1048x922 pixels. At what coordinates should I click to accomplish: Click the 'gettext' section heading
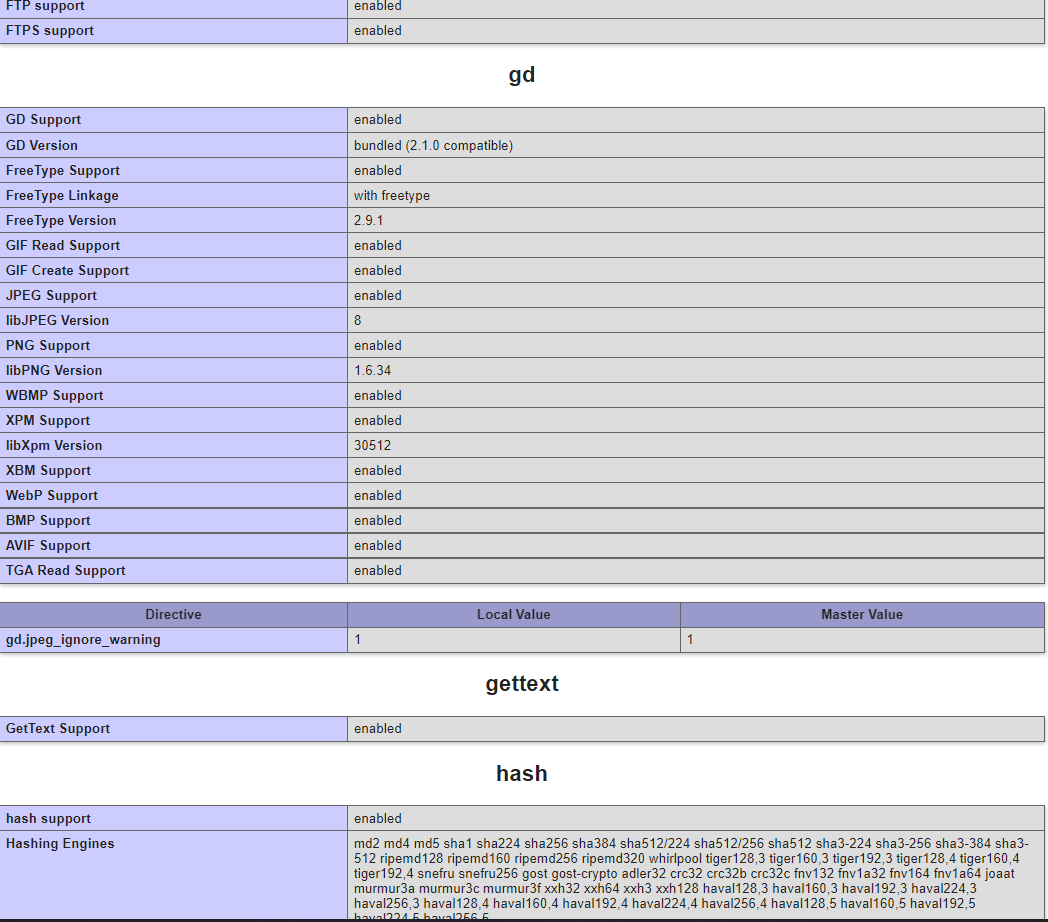(x=522, y=684)
